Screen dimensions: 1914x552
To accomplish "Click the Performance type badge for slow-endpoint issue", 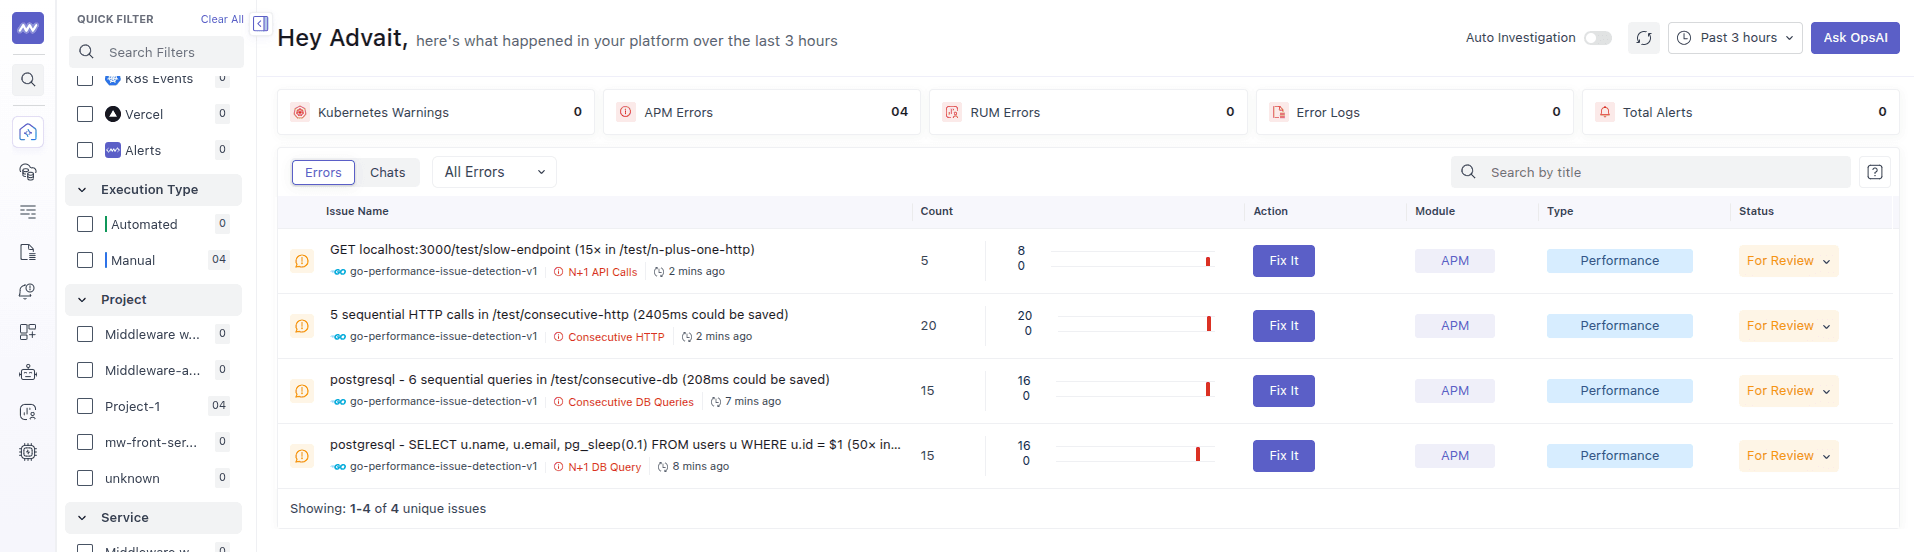I will click(1620, 261).
